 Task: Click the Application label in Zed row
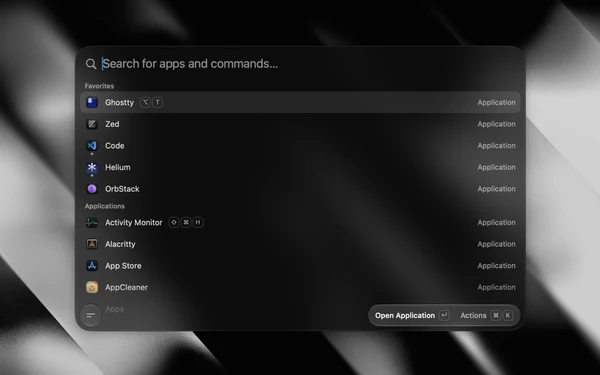pyautogui.click(x=496, y=124)
